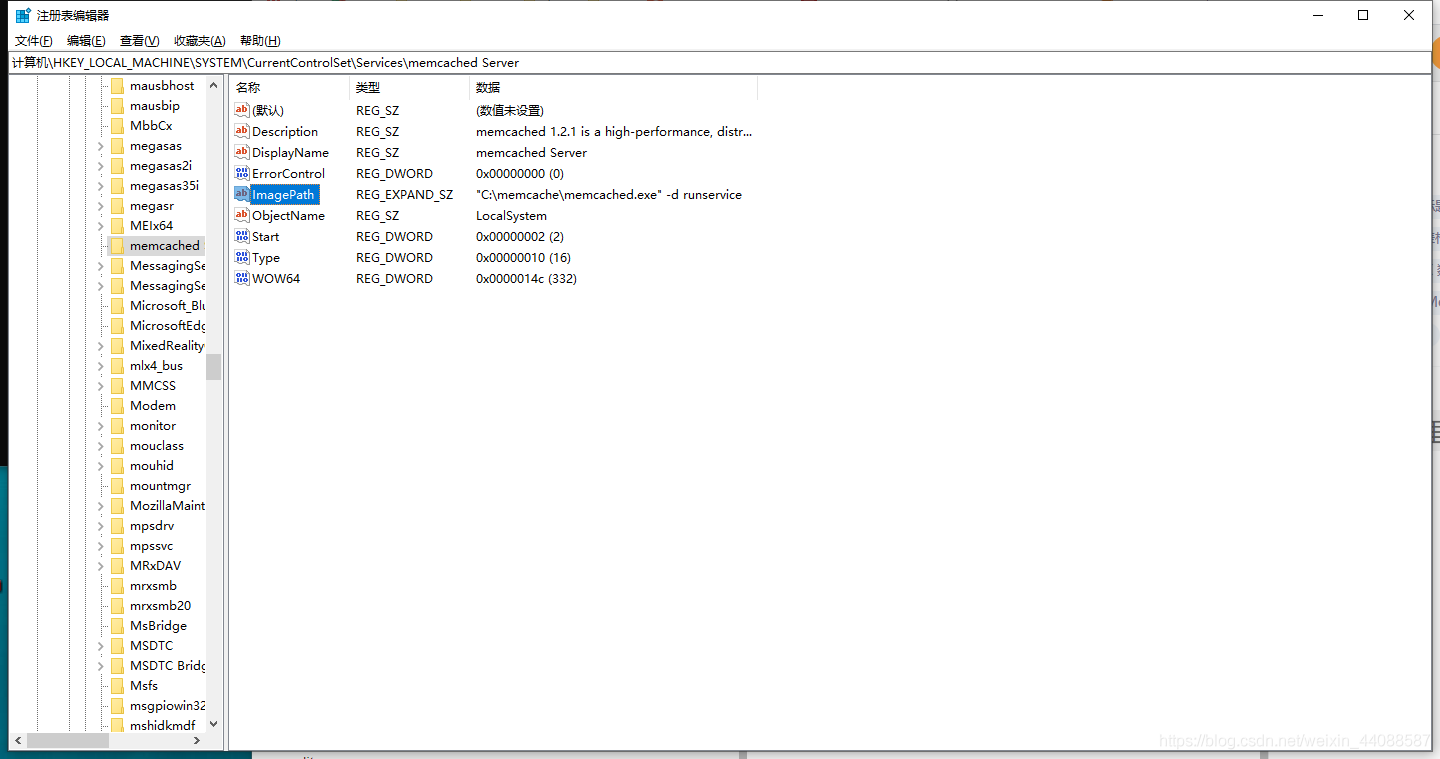Click the string icon beside (默认) value

[x=240, y=110]
